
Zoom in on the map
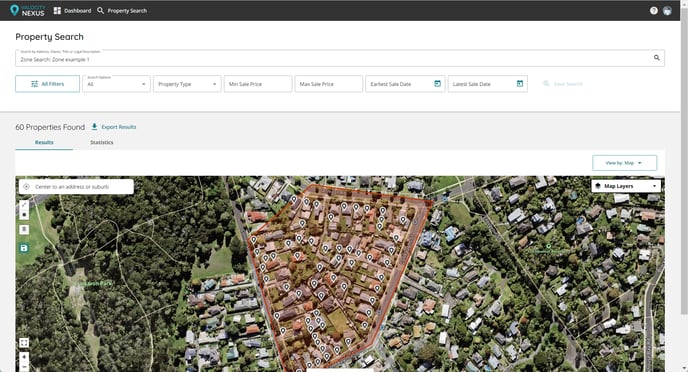pyautogui.click(x=24, y=357)
